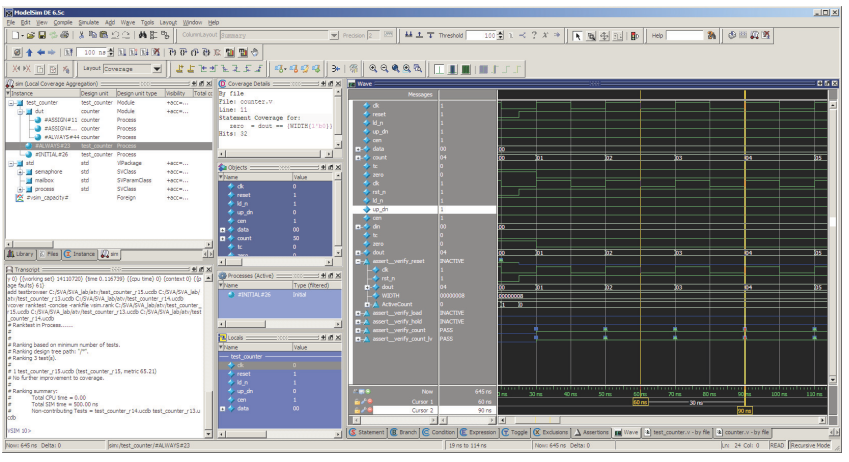Viewport: 849px width, 462px height.
Task: Switch to the Library tab
Action: click(x=20, y=254)
